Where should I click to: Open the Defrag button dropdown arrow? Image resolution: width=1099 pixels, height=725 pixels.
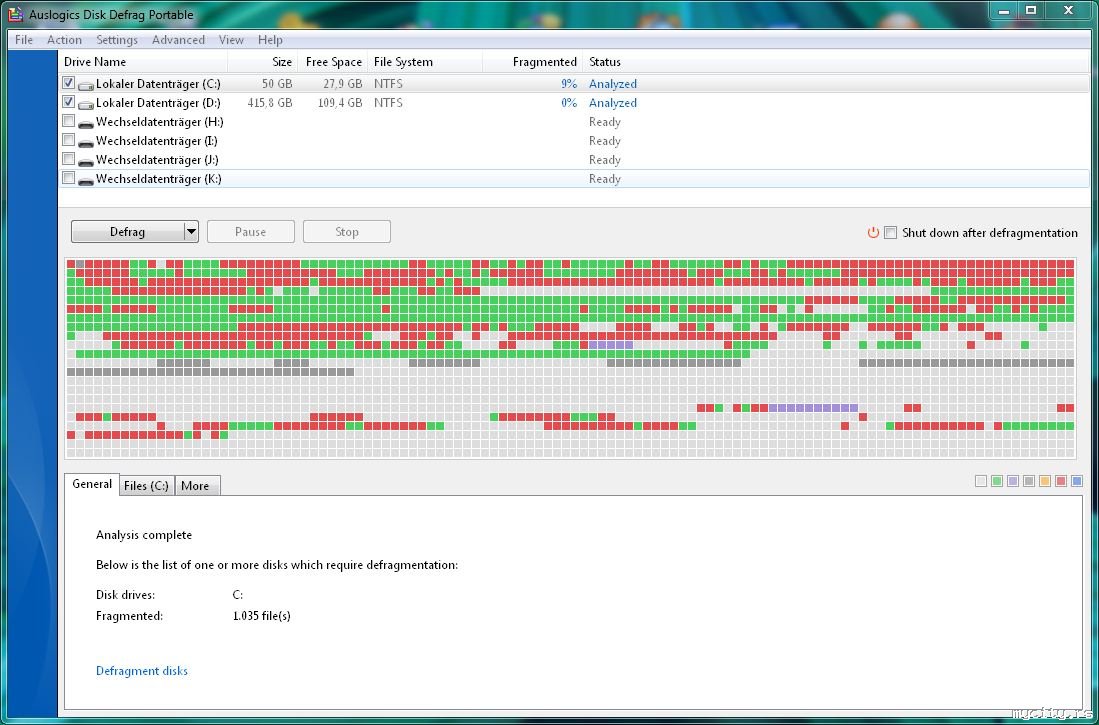191,231
